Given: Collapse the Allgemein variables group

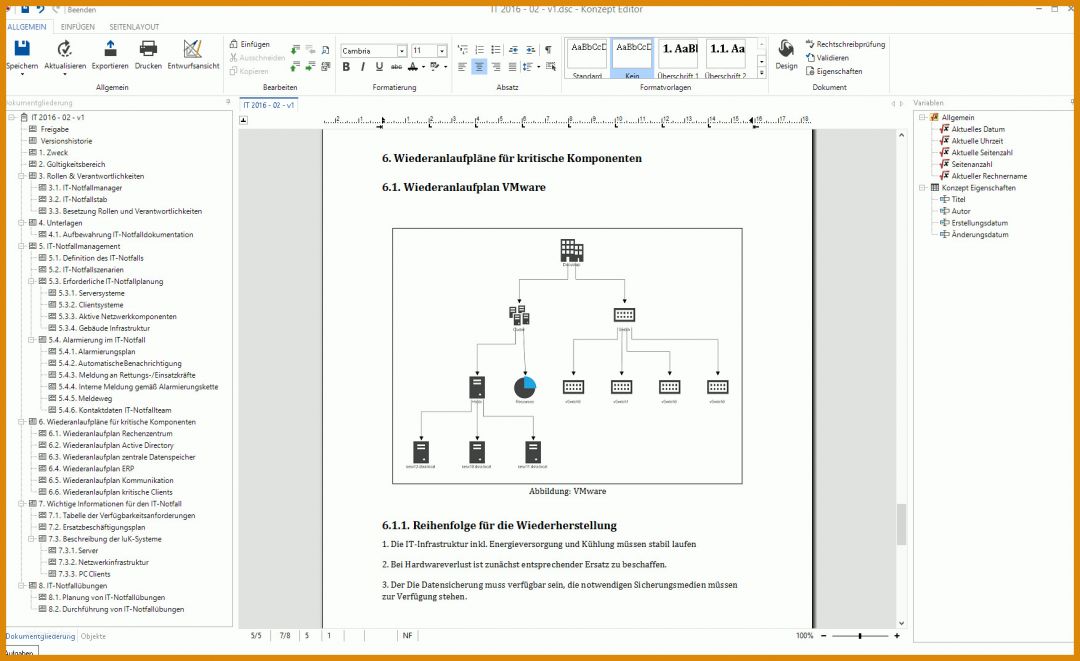Looking at the screenshot, I should pyautogui.click(x=922, y=118).
